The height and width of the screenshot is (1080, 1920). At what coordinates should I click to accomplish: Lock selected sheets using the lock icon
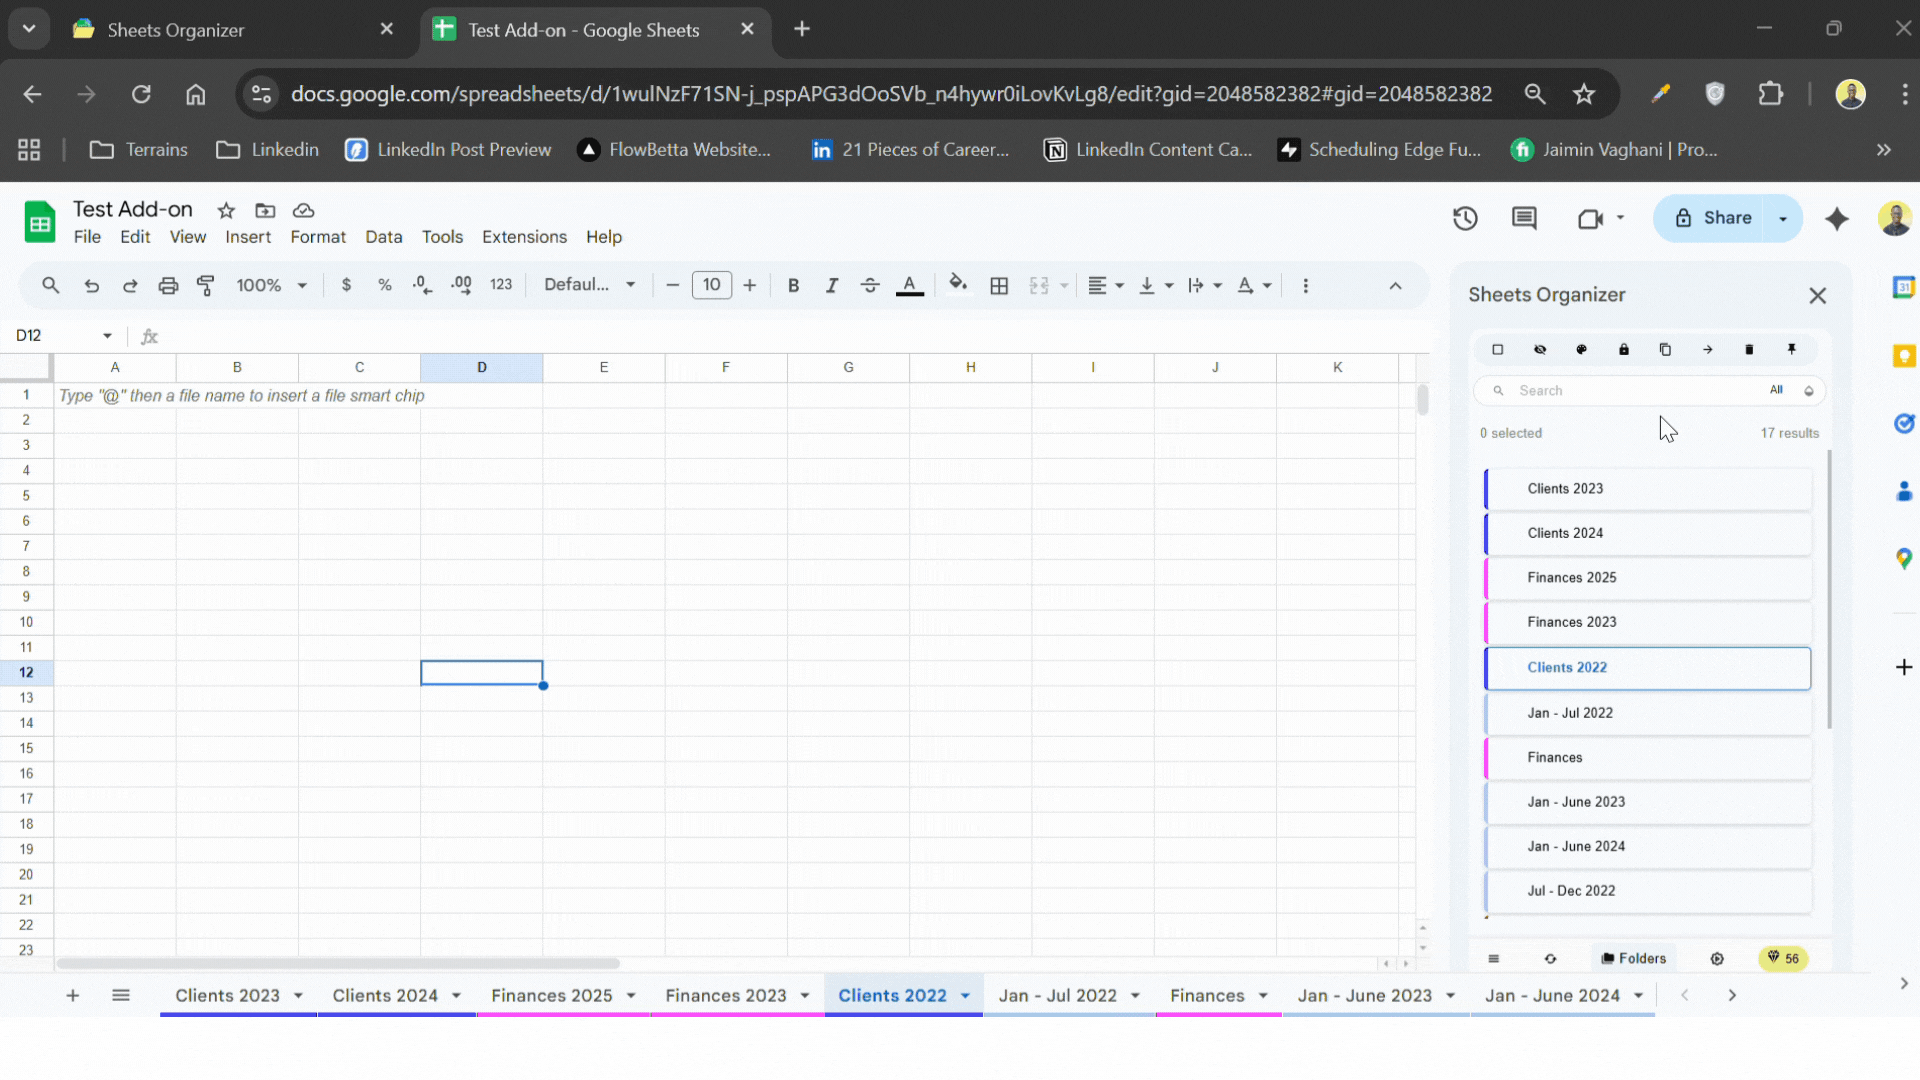coord(1623,349)
